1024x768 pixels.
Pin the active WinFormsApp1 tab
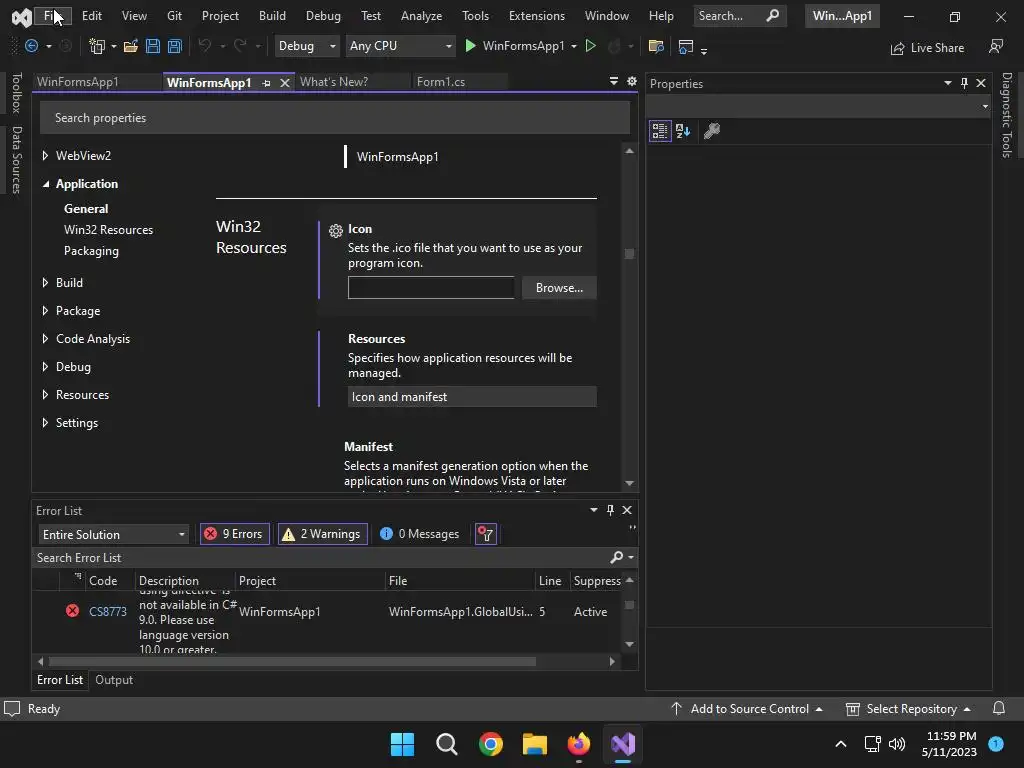(266, 83)
